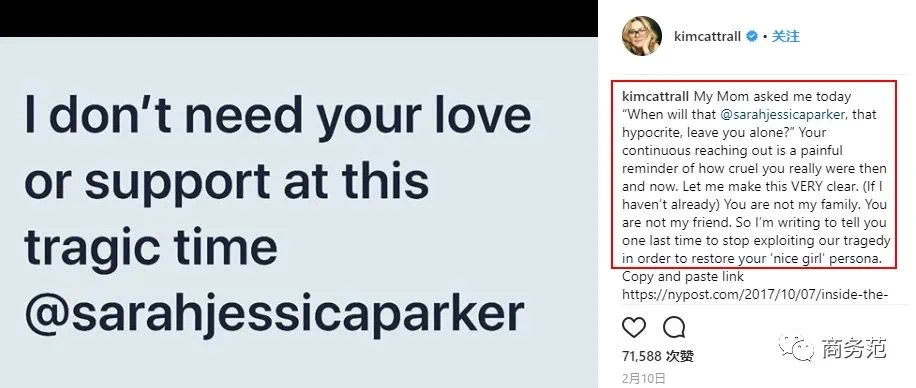Open comments via the speech bubble icon

(674, 328)
